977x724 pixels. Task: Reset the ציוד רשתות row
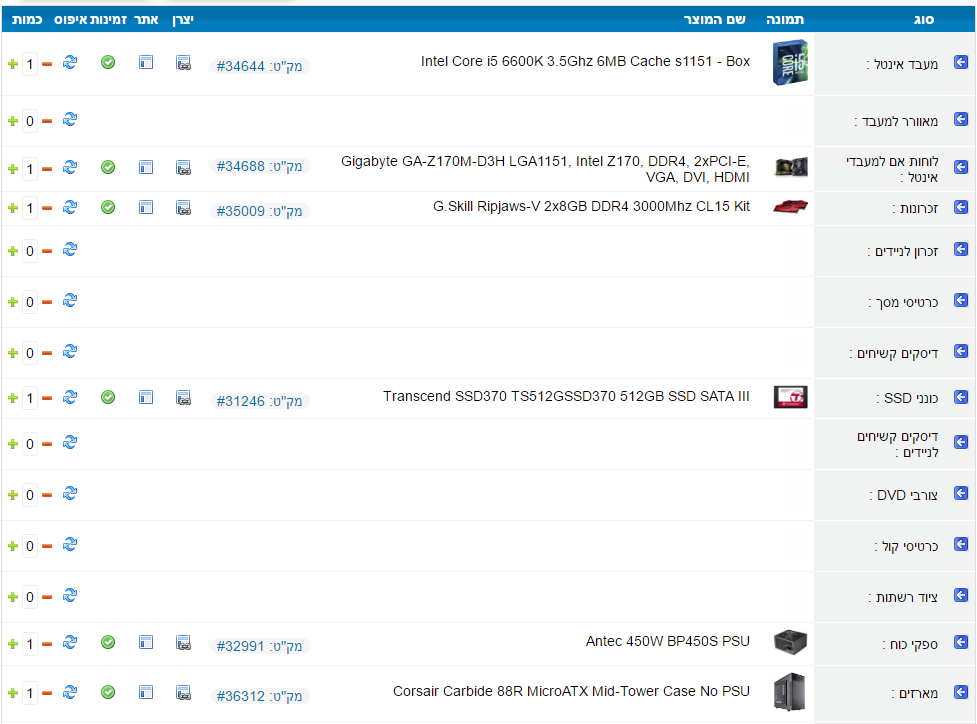(70, 596)
